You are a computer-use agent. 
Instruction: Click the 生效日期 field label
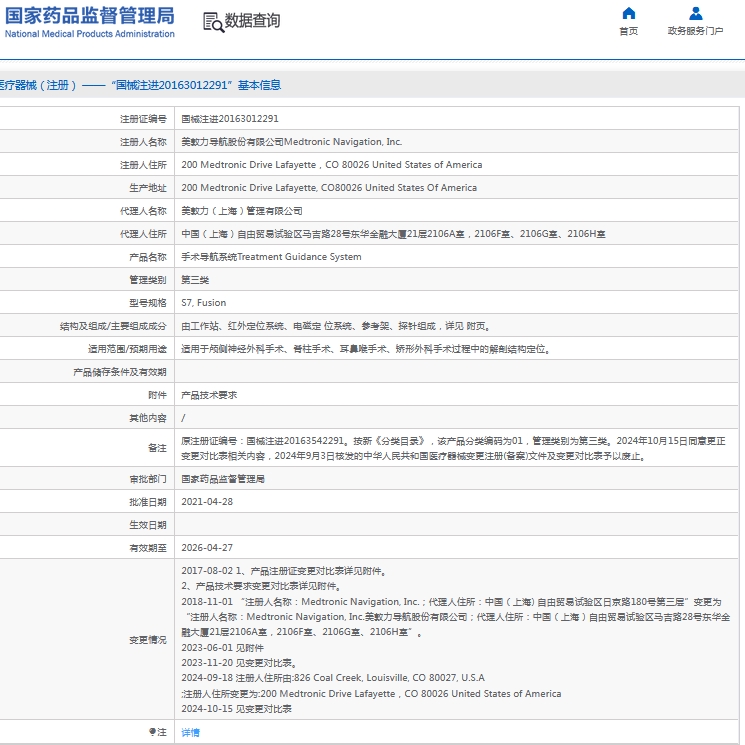point(148,525)
